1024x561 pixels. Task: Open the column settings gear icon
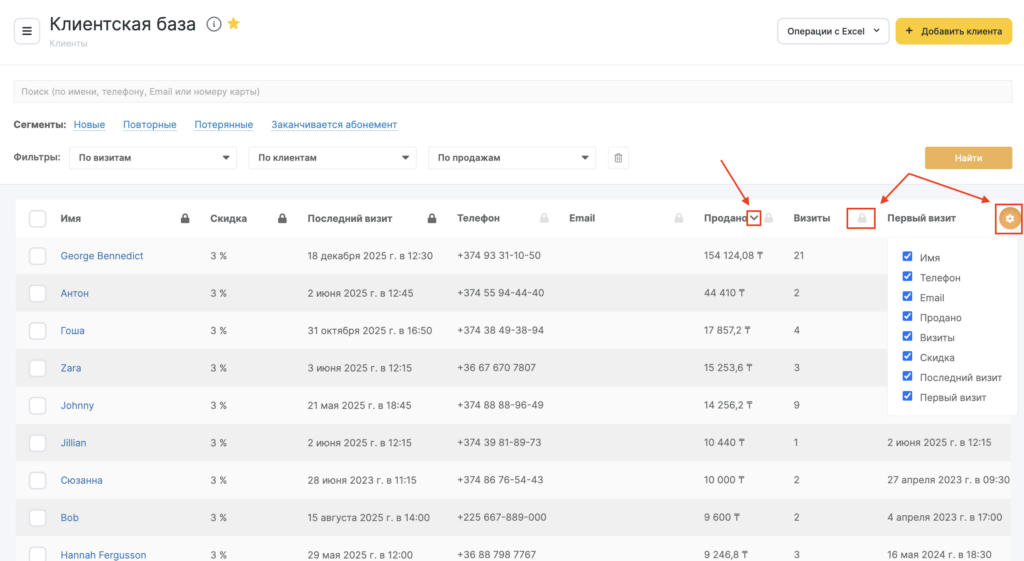coord(1009,218)
